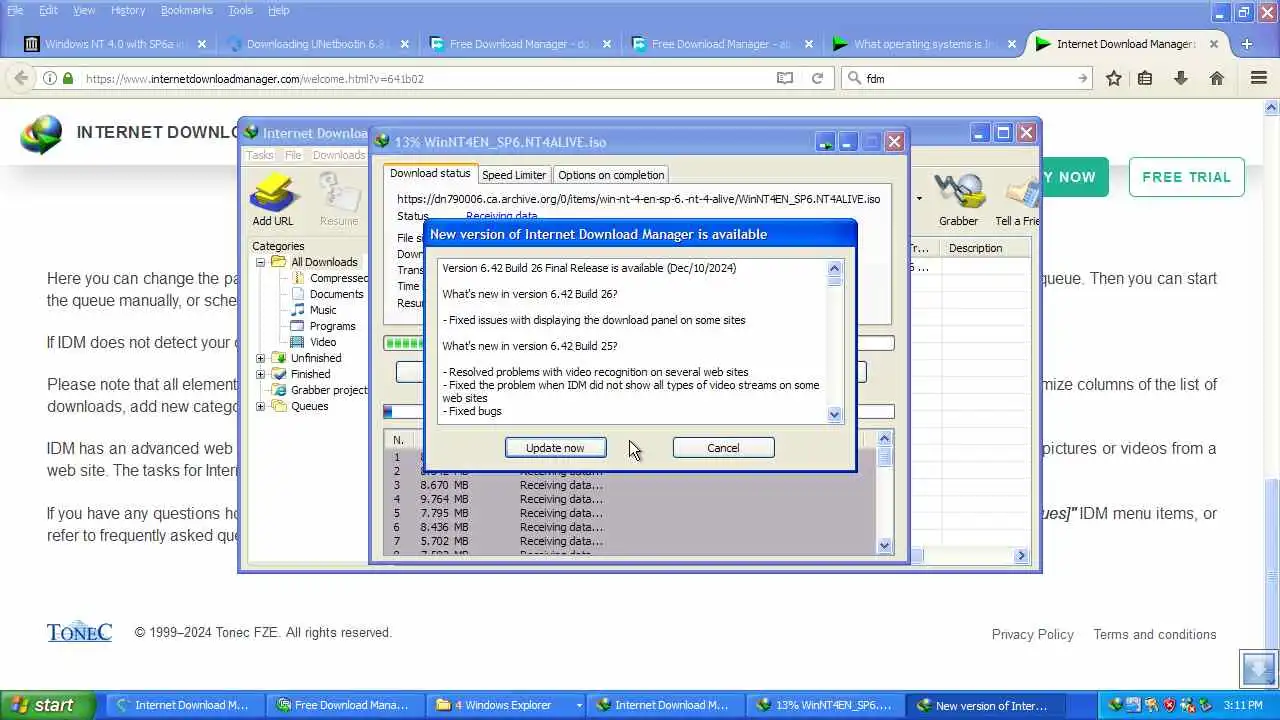The image size is (1280, 720).
Task: Expand the Unfinished category
Action: click(260, 358)
